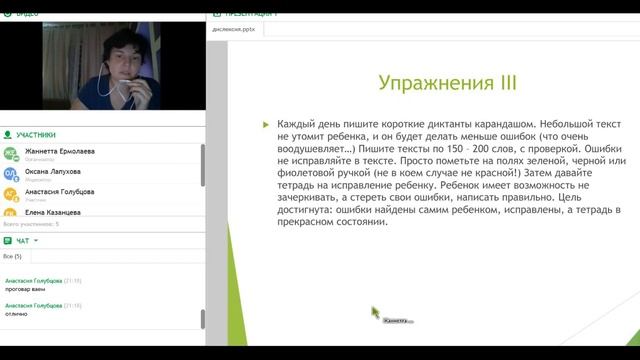The height and width of the screenshot is (360, 640).
Task: Click sender name above 'отлично' message
Action: point(33,306)
